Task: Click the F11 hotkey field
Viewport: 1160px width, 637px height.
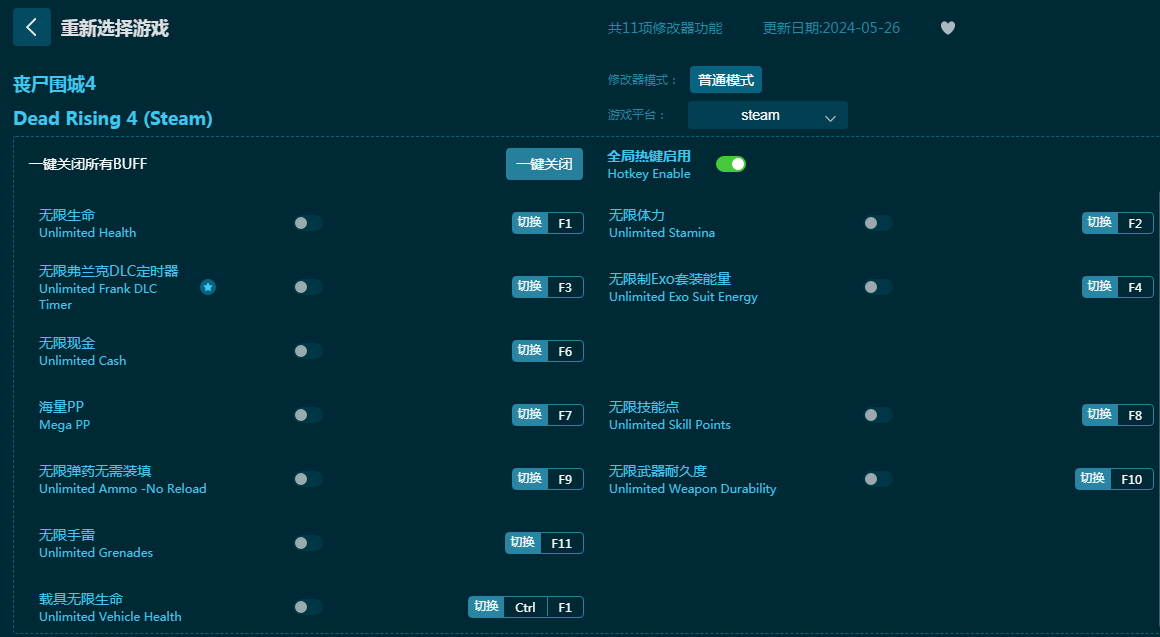Action: tap(562, 543)
